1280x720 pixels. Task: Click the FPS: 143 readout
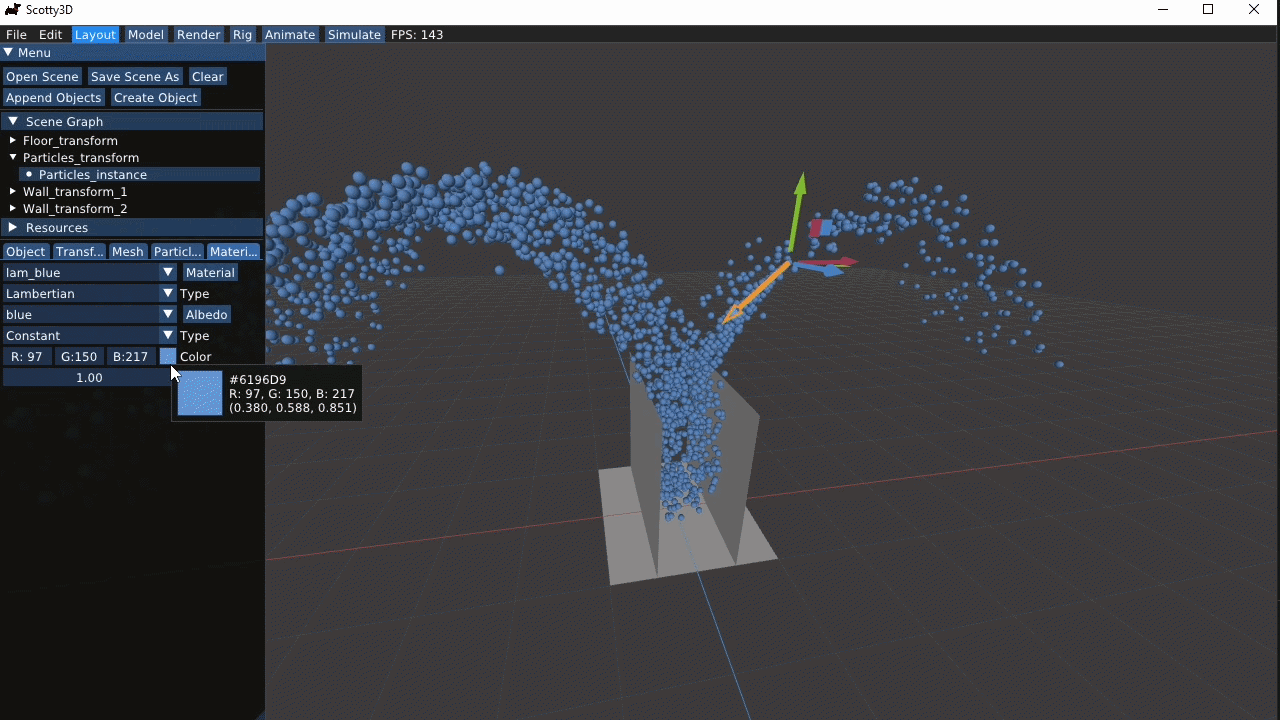pyautogui.click(x=417, y=35)
